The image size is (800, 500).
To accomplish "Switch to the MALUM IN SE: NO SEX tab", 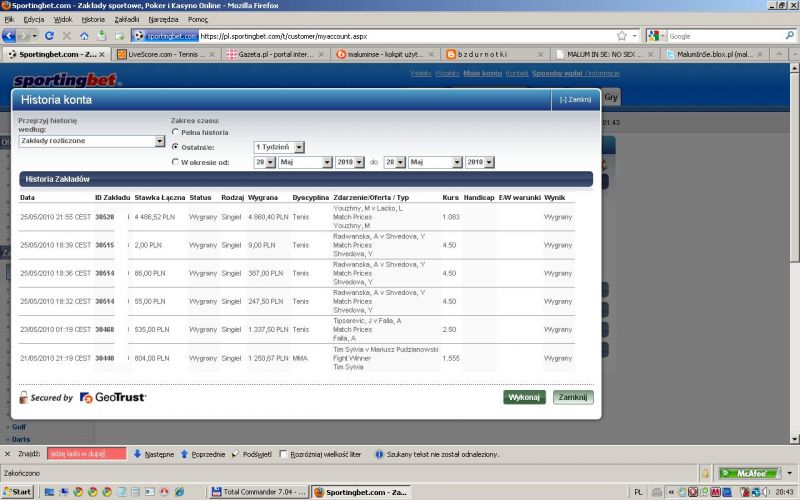I will (x=605, y=54).
